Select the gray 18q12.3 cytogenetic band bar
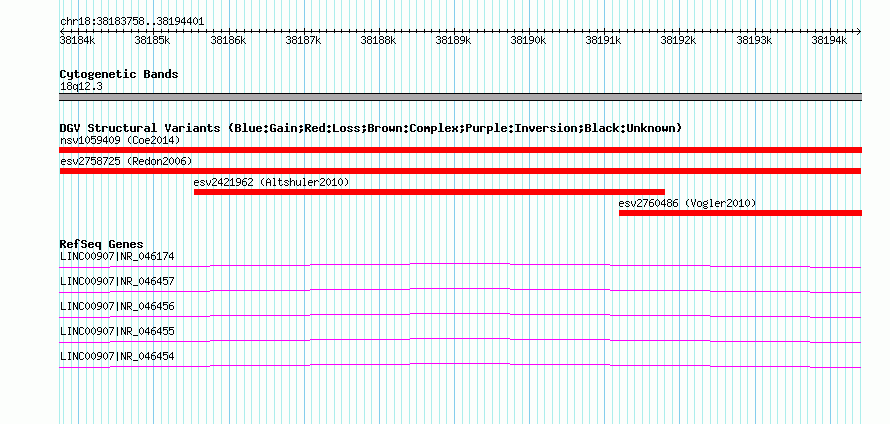Image resolution: width=890 pixels, height=424 pixels. (460, 96)
